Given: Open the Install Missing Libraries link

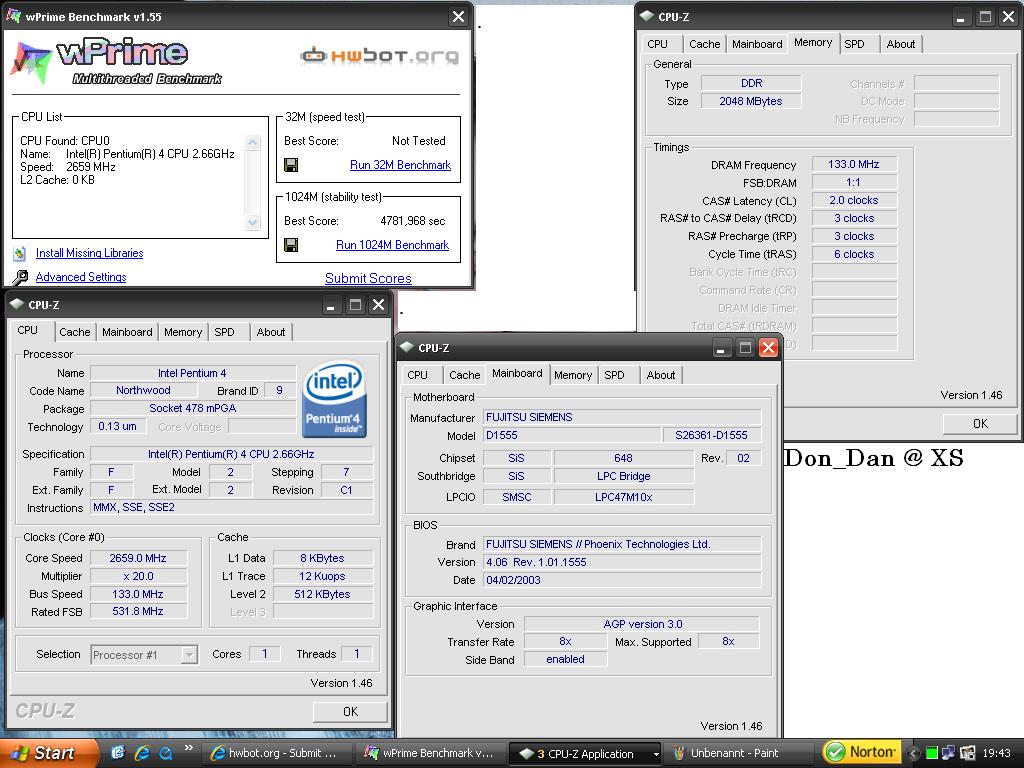Looking at the screenshot, I should click(x=89, y=253).
